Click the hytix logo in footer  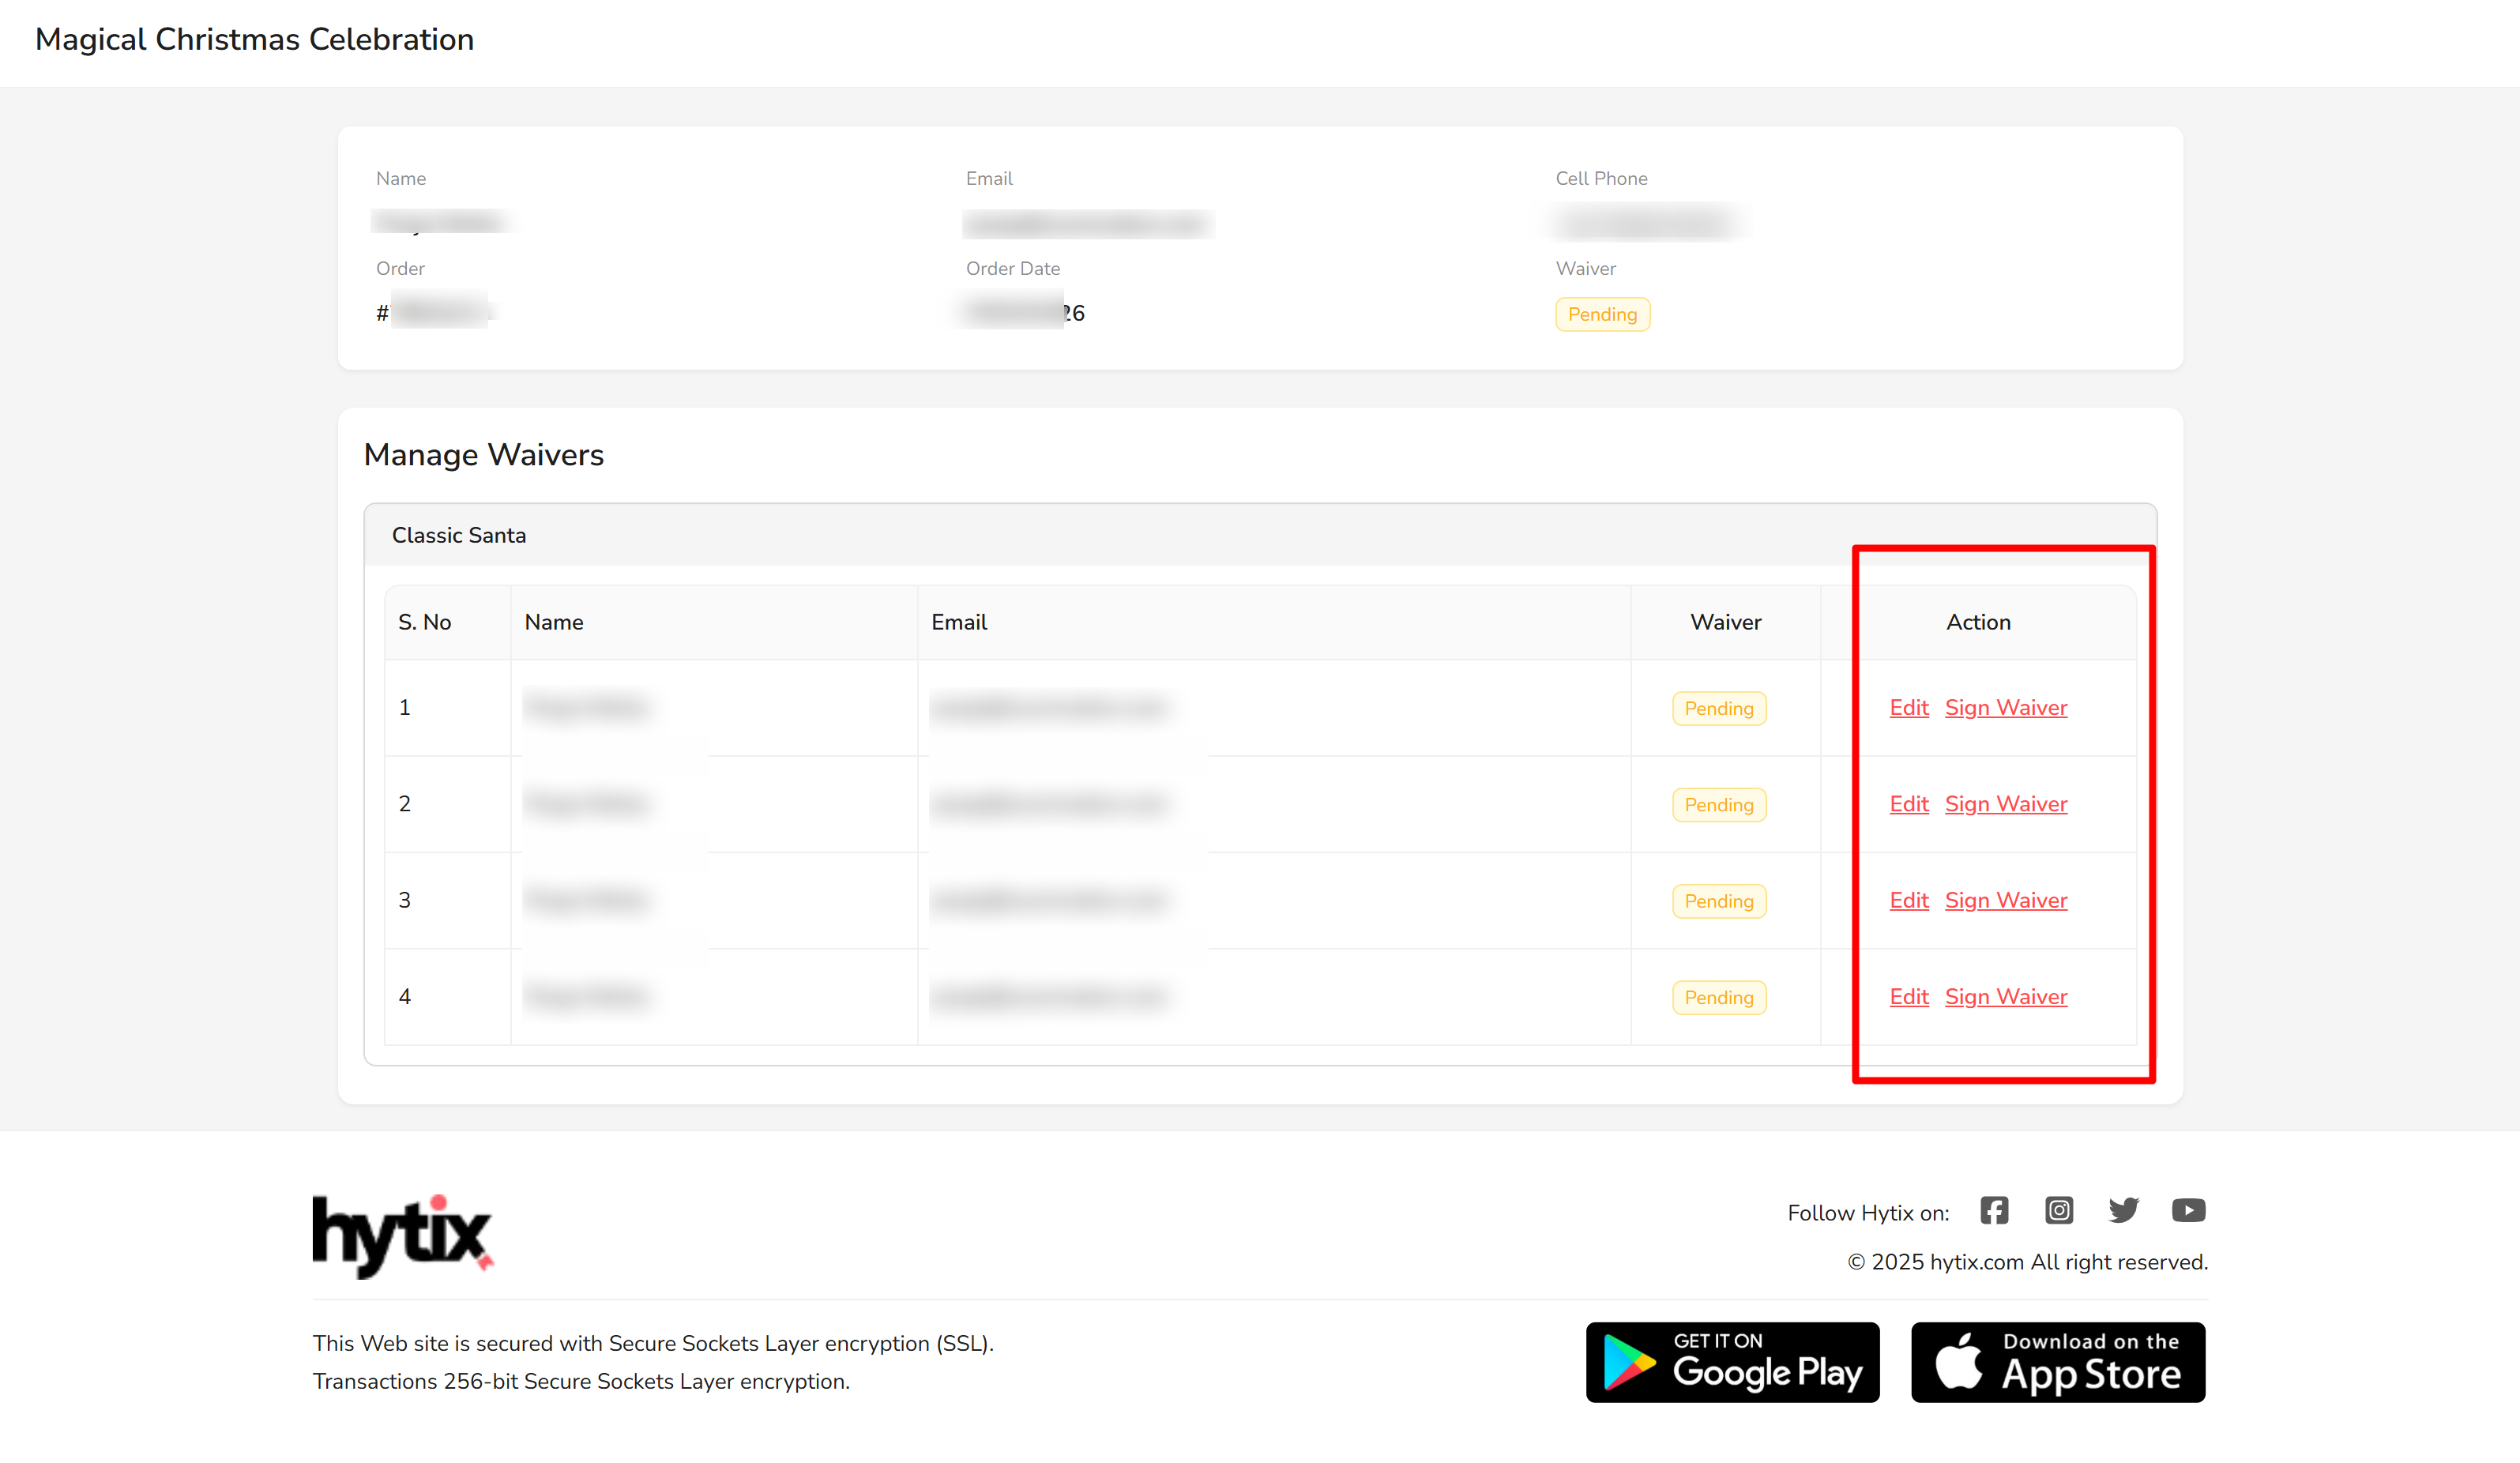pos(402,1236)
